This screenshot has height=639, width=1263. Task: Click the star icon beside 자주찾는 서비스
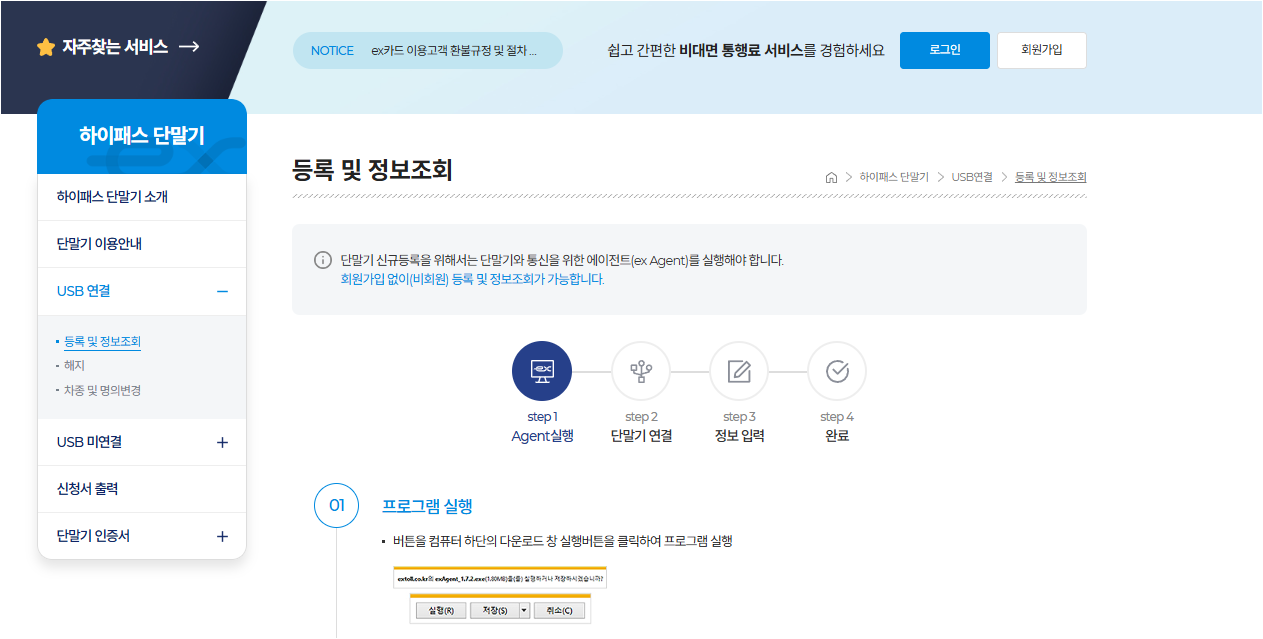point(44,46)
